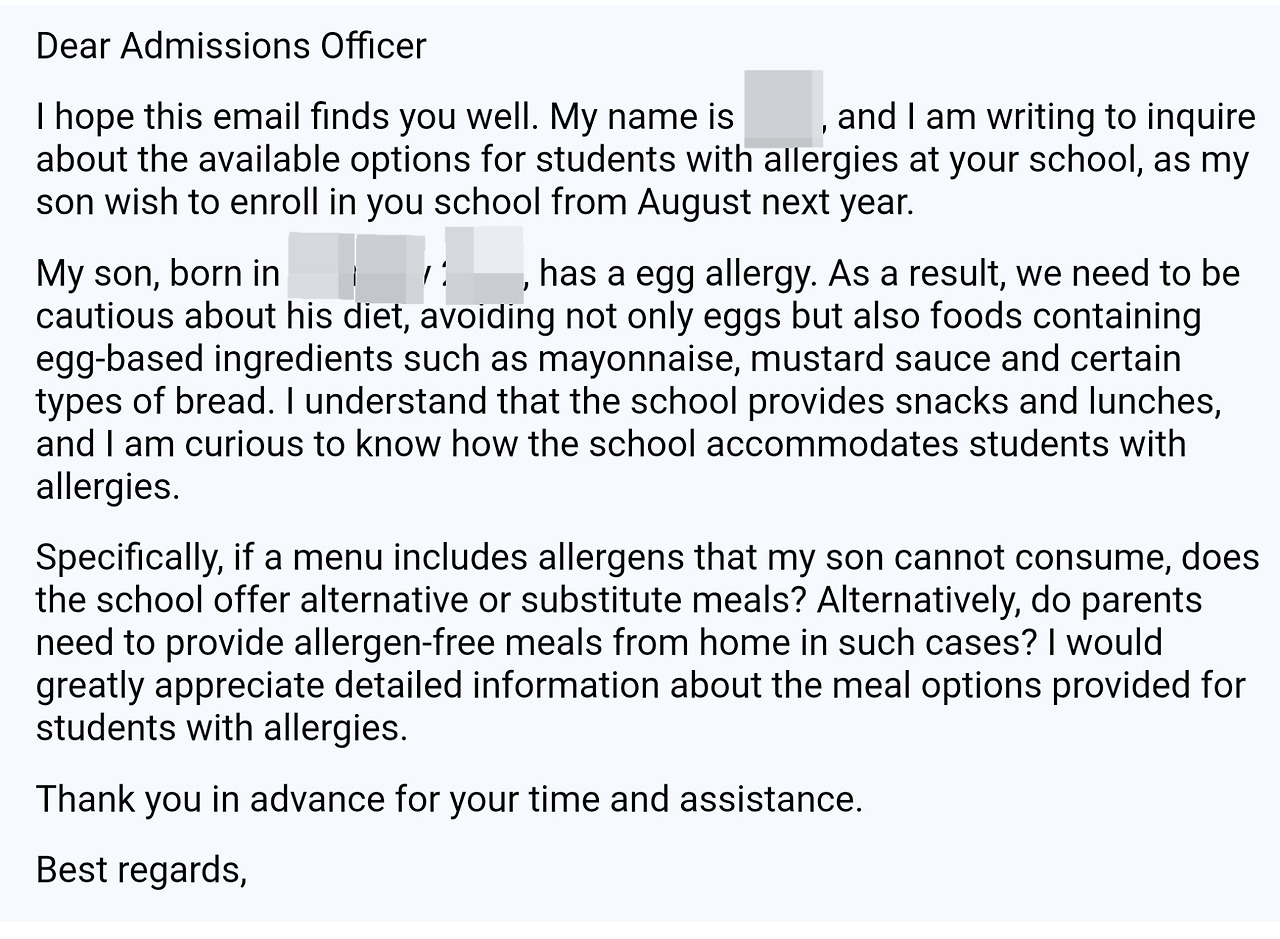The width and height of the screenshot is (1280, 939).
Task: Click the word "egg-based"
Action: [x=120, y=358]
